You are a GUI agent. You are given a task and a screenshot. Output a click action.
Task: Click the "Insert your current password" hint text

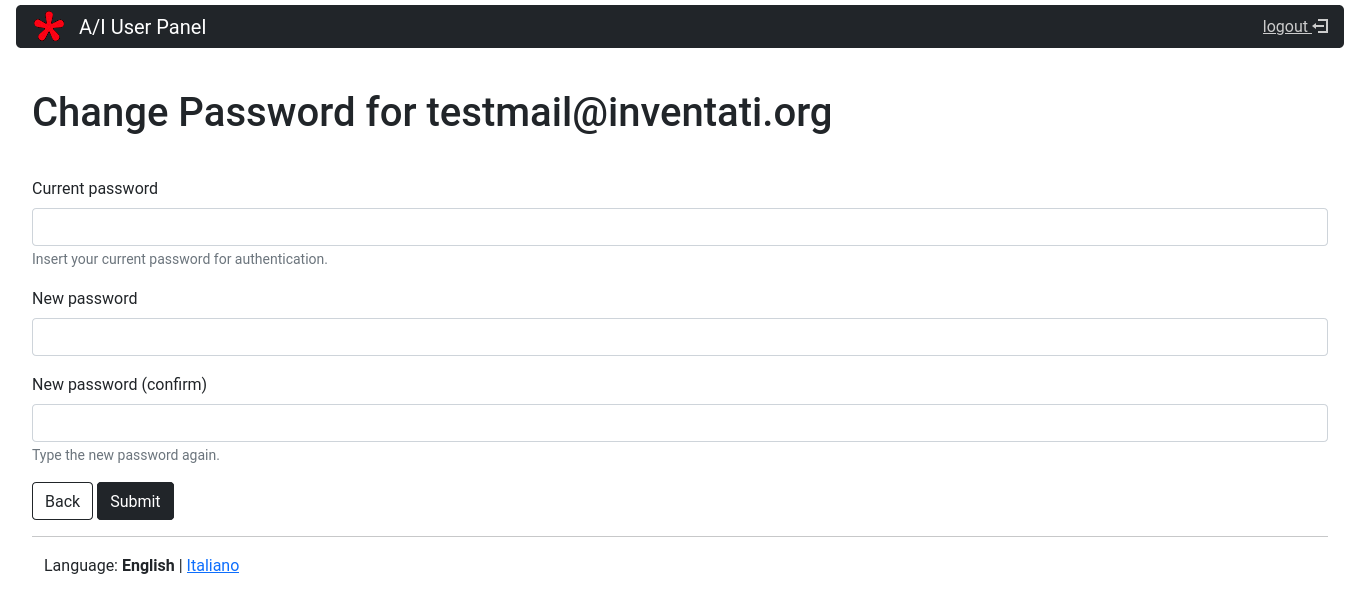click(180, 260)
